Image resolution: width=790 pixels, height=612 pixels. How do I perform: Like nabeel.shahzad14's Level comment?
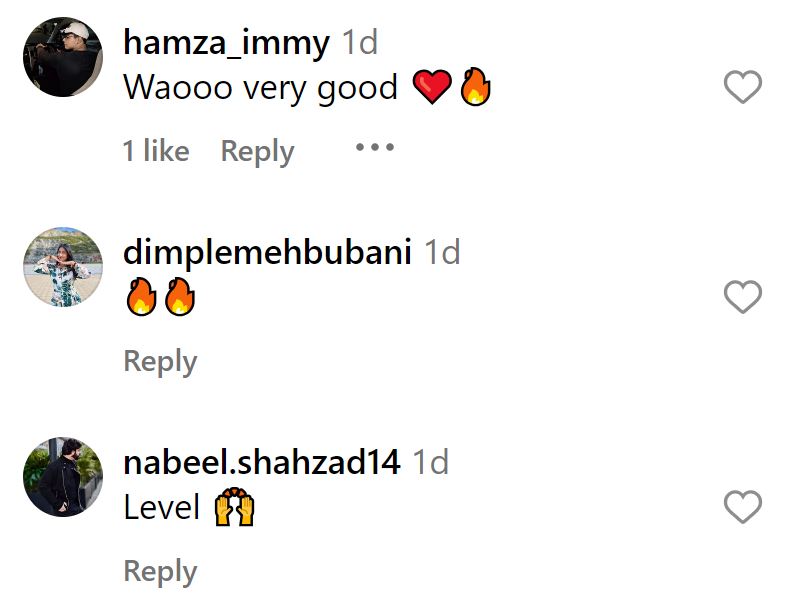[x=743, y=506]
